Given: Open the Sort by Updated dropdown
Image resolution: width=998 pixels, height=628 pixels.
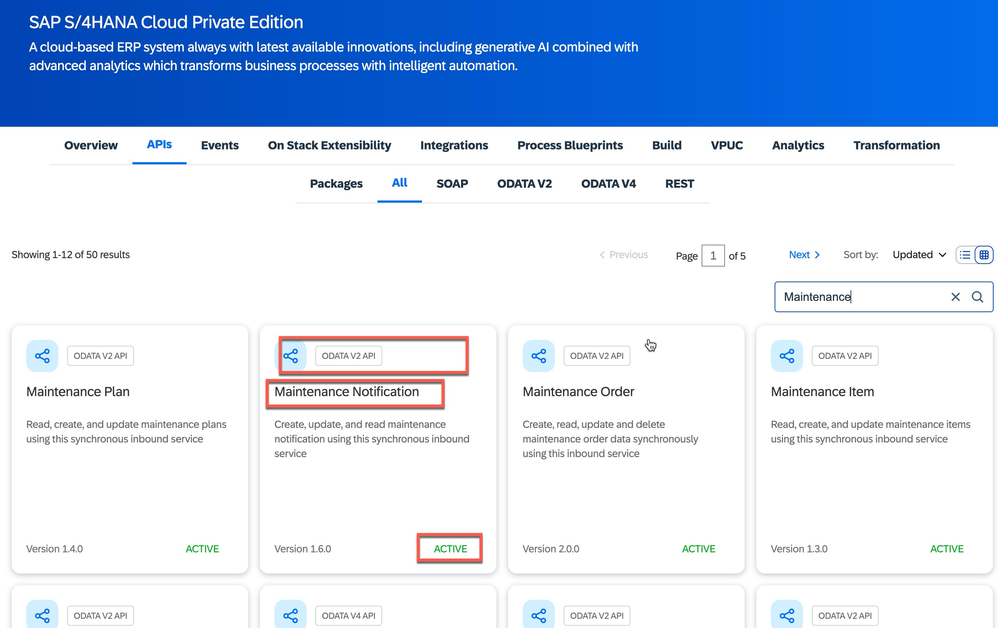Looking at the screenshot, I should 917,254.
